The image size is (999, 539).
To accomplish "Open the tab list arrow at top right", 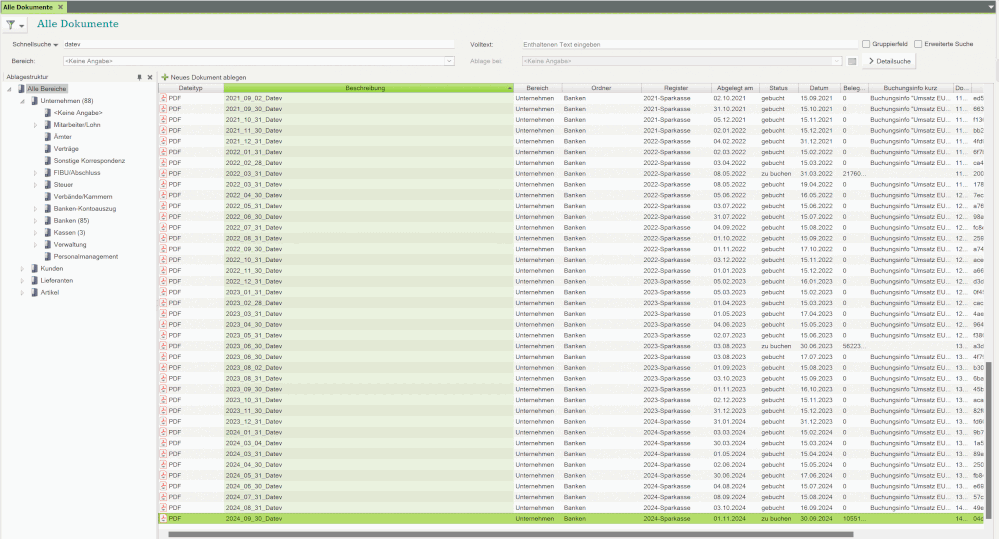I will (991, 7).
